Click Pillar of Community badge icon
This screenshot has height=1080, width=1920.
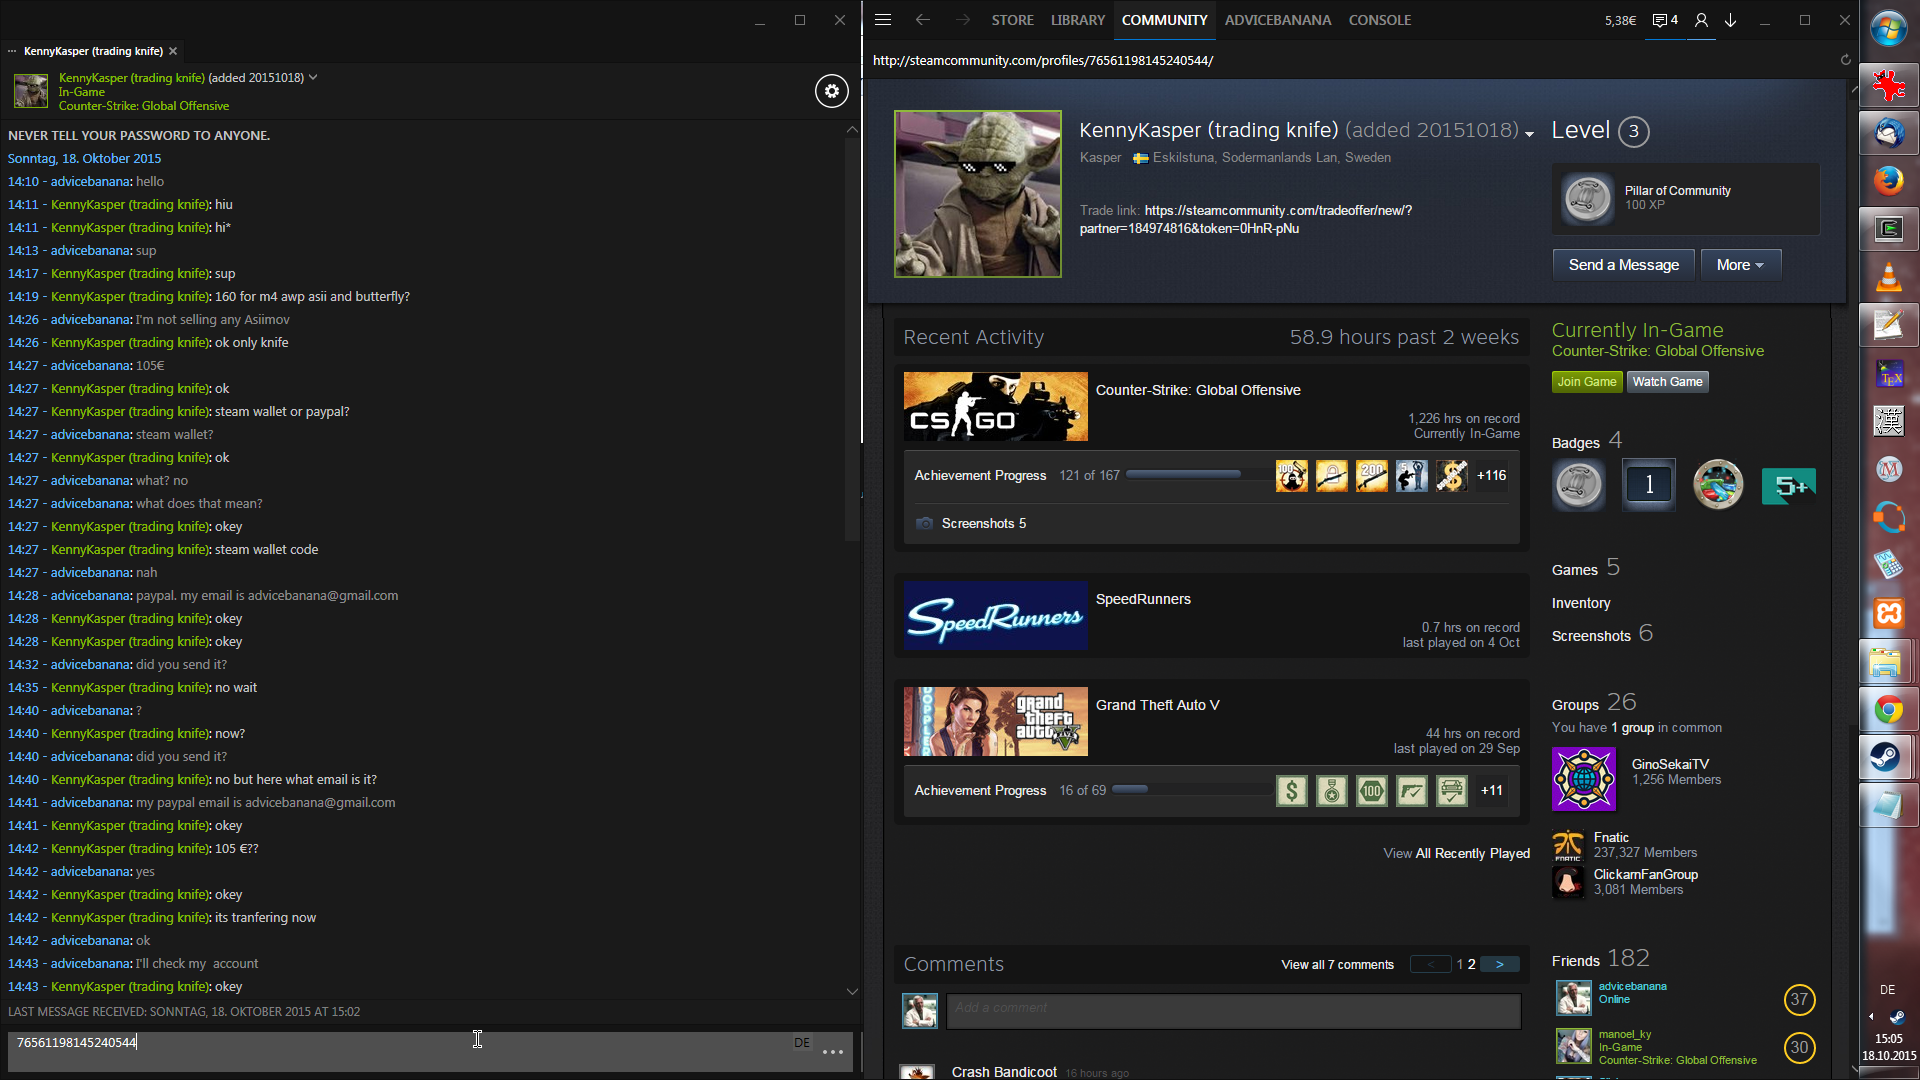(x=1587, y=198)
